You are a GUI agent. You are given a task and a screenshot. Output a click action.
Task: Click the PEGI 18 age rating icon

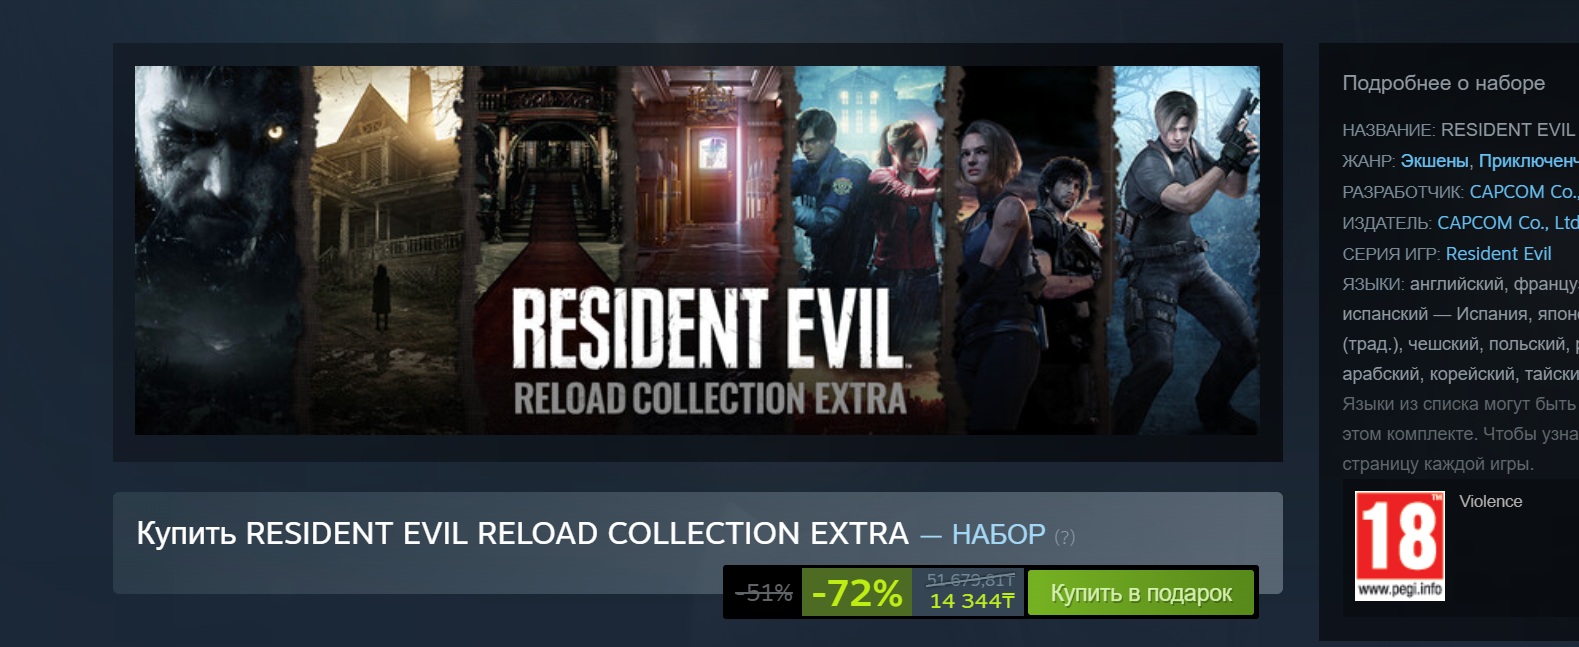click(1400, 546)
